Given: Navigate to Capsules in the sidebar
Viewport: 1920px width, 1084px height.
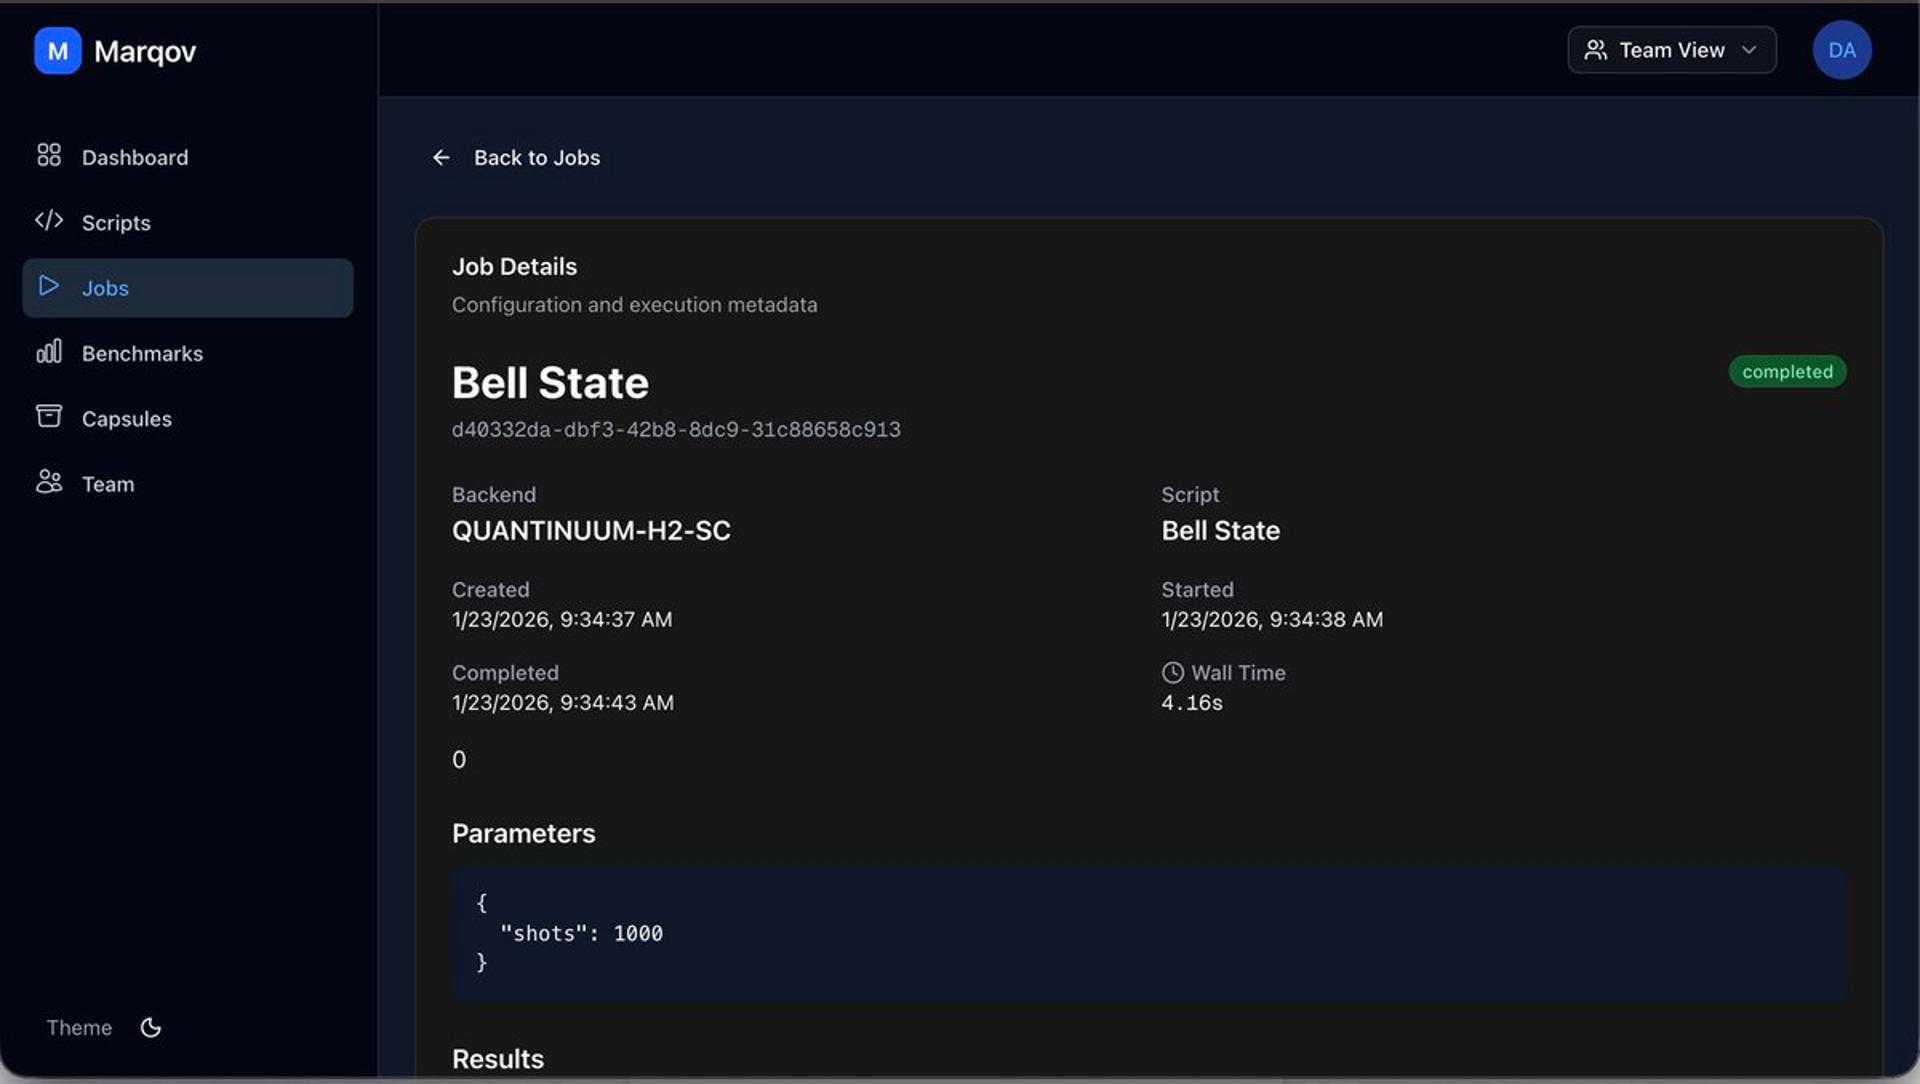Looking at the screenshot, I should coord(127,419).
